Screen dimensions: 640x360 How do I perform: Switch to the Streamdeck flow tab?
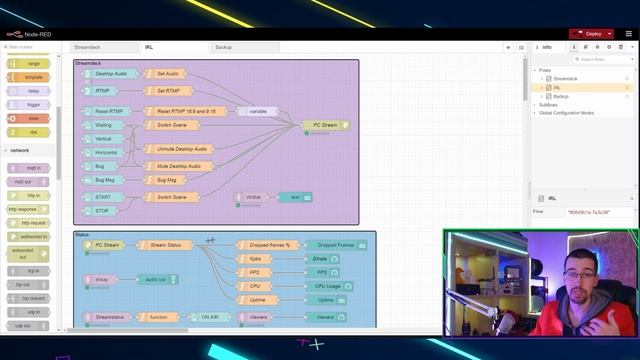(x=104, y=47)
